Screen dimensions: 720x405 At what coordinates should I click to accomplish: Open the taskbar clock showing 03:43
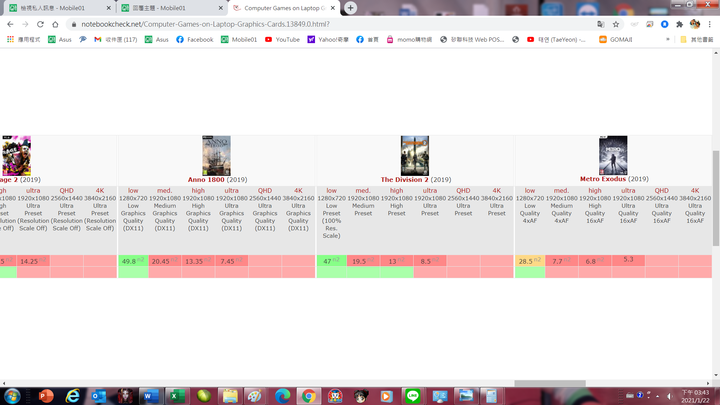click(x=695, y=396)
